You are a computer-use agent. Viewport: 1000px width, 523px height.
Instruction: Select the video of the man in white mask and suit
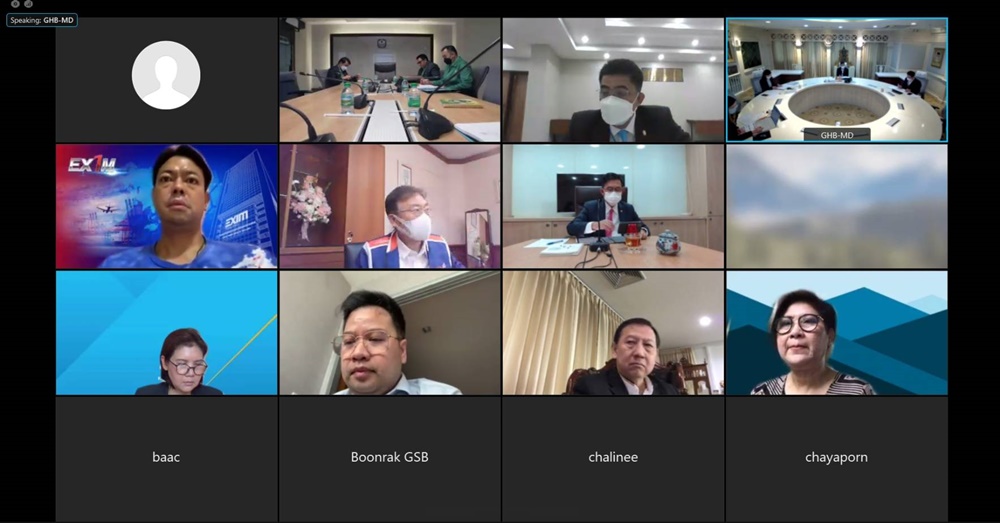(x=613, y=80)
